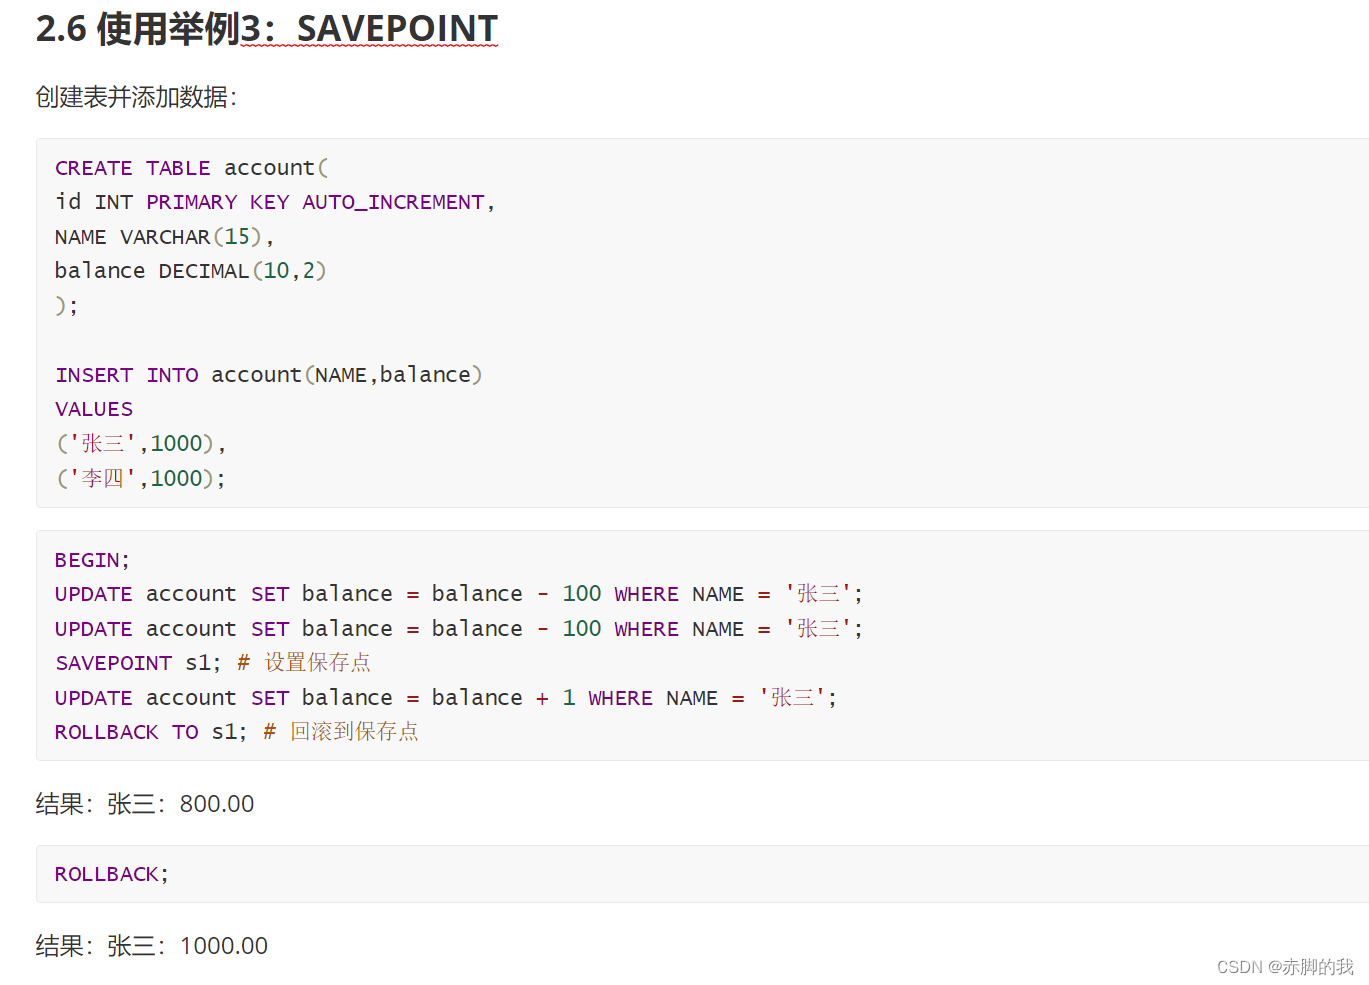Click the line 'NAME VARCHAR(15),'
This screenshot has height=985, width=1369.
point(164,237)
